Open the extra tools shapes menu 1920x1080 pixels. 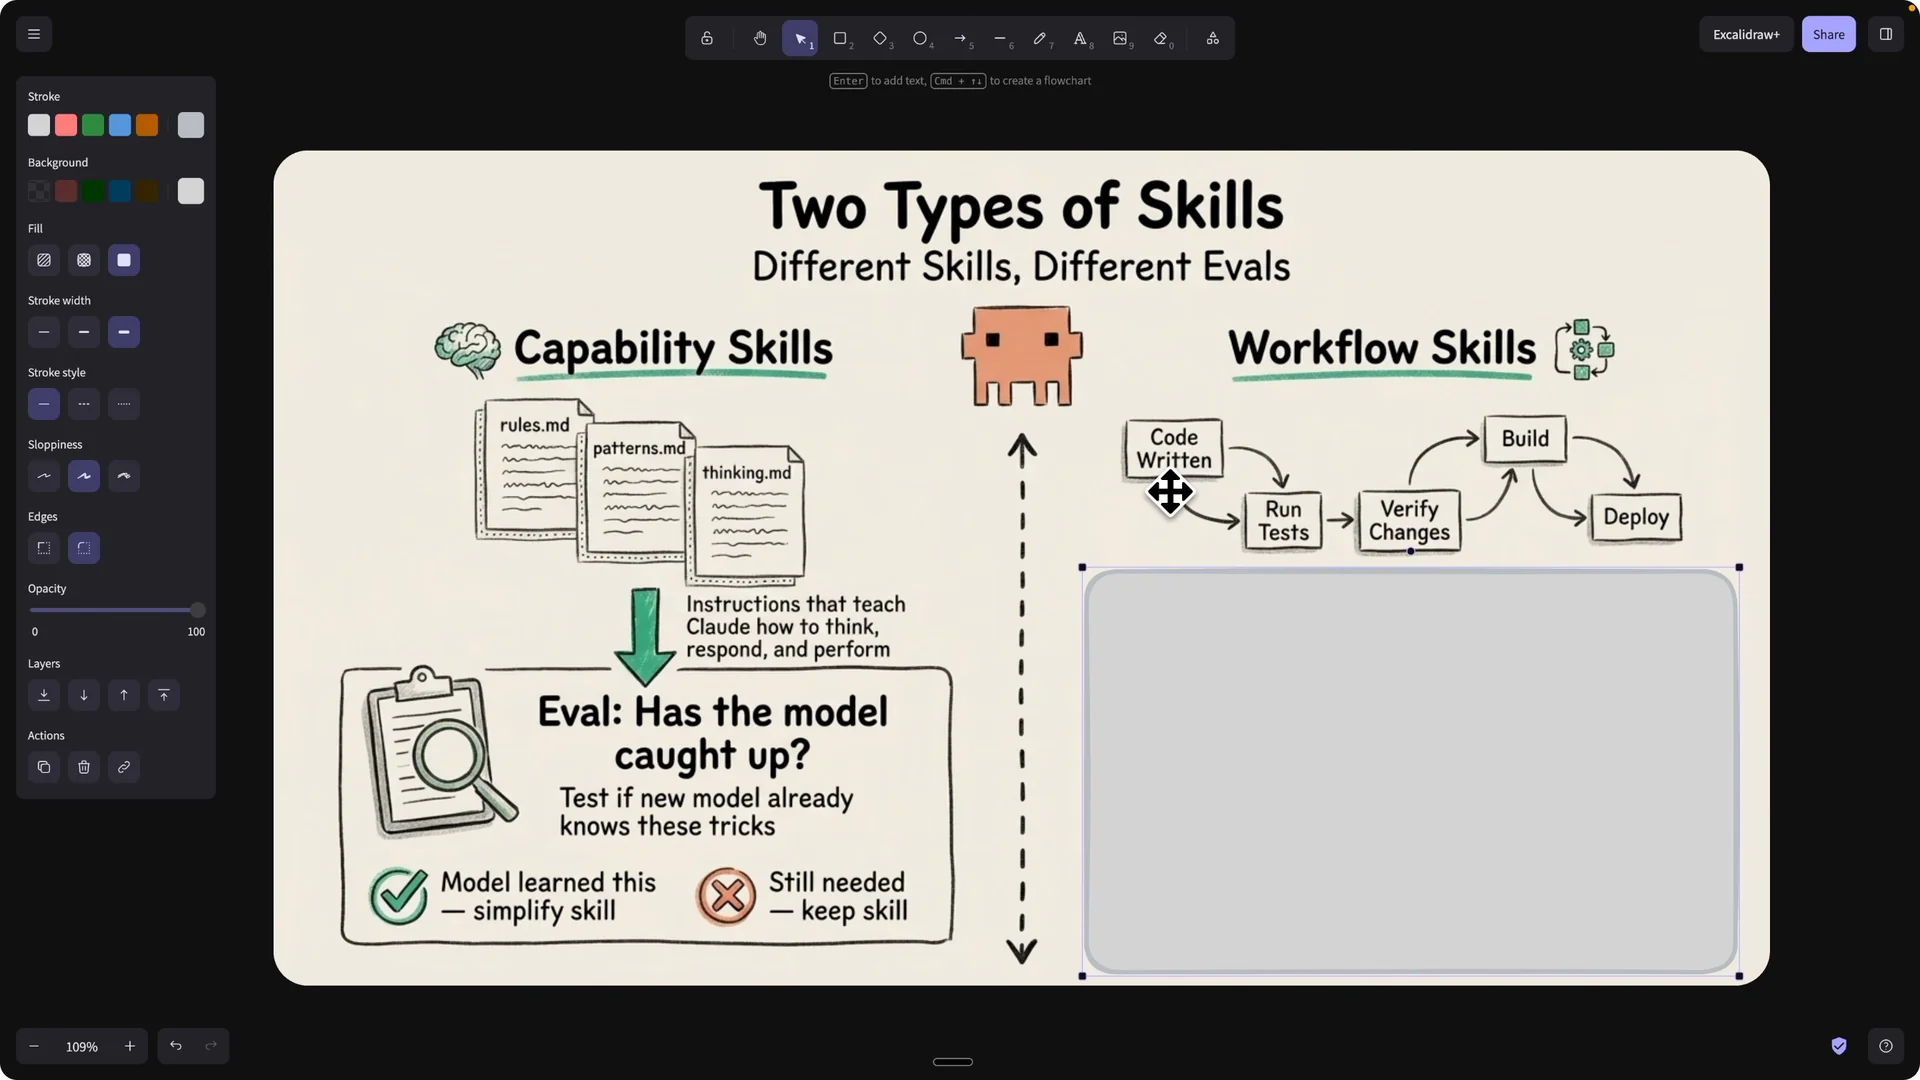(1212, 38)
